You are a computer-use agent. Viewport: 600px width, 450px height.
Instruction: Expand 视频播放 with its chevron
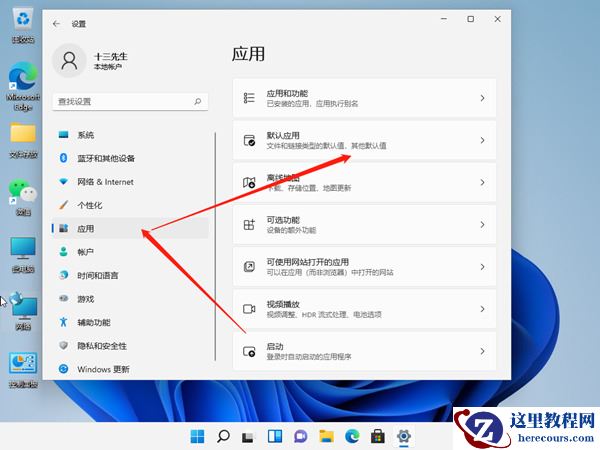coord(482,309)
